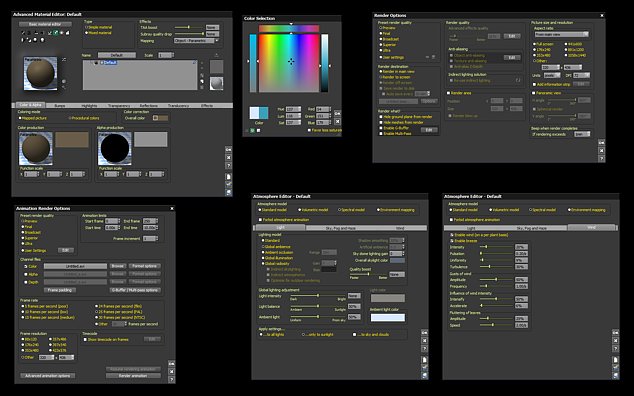This screenshot has width=634, height=396.
Task: Click OK icon in Advanced Material Editor
Action: (228, 150)
